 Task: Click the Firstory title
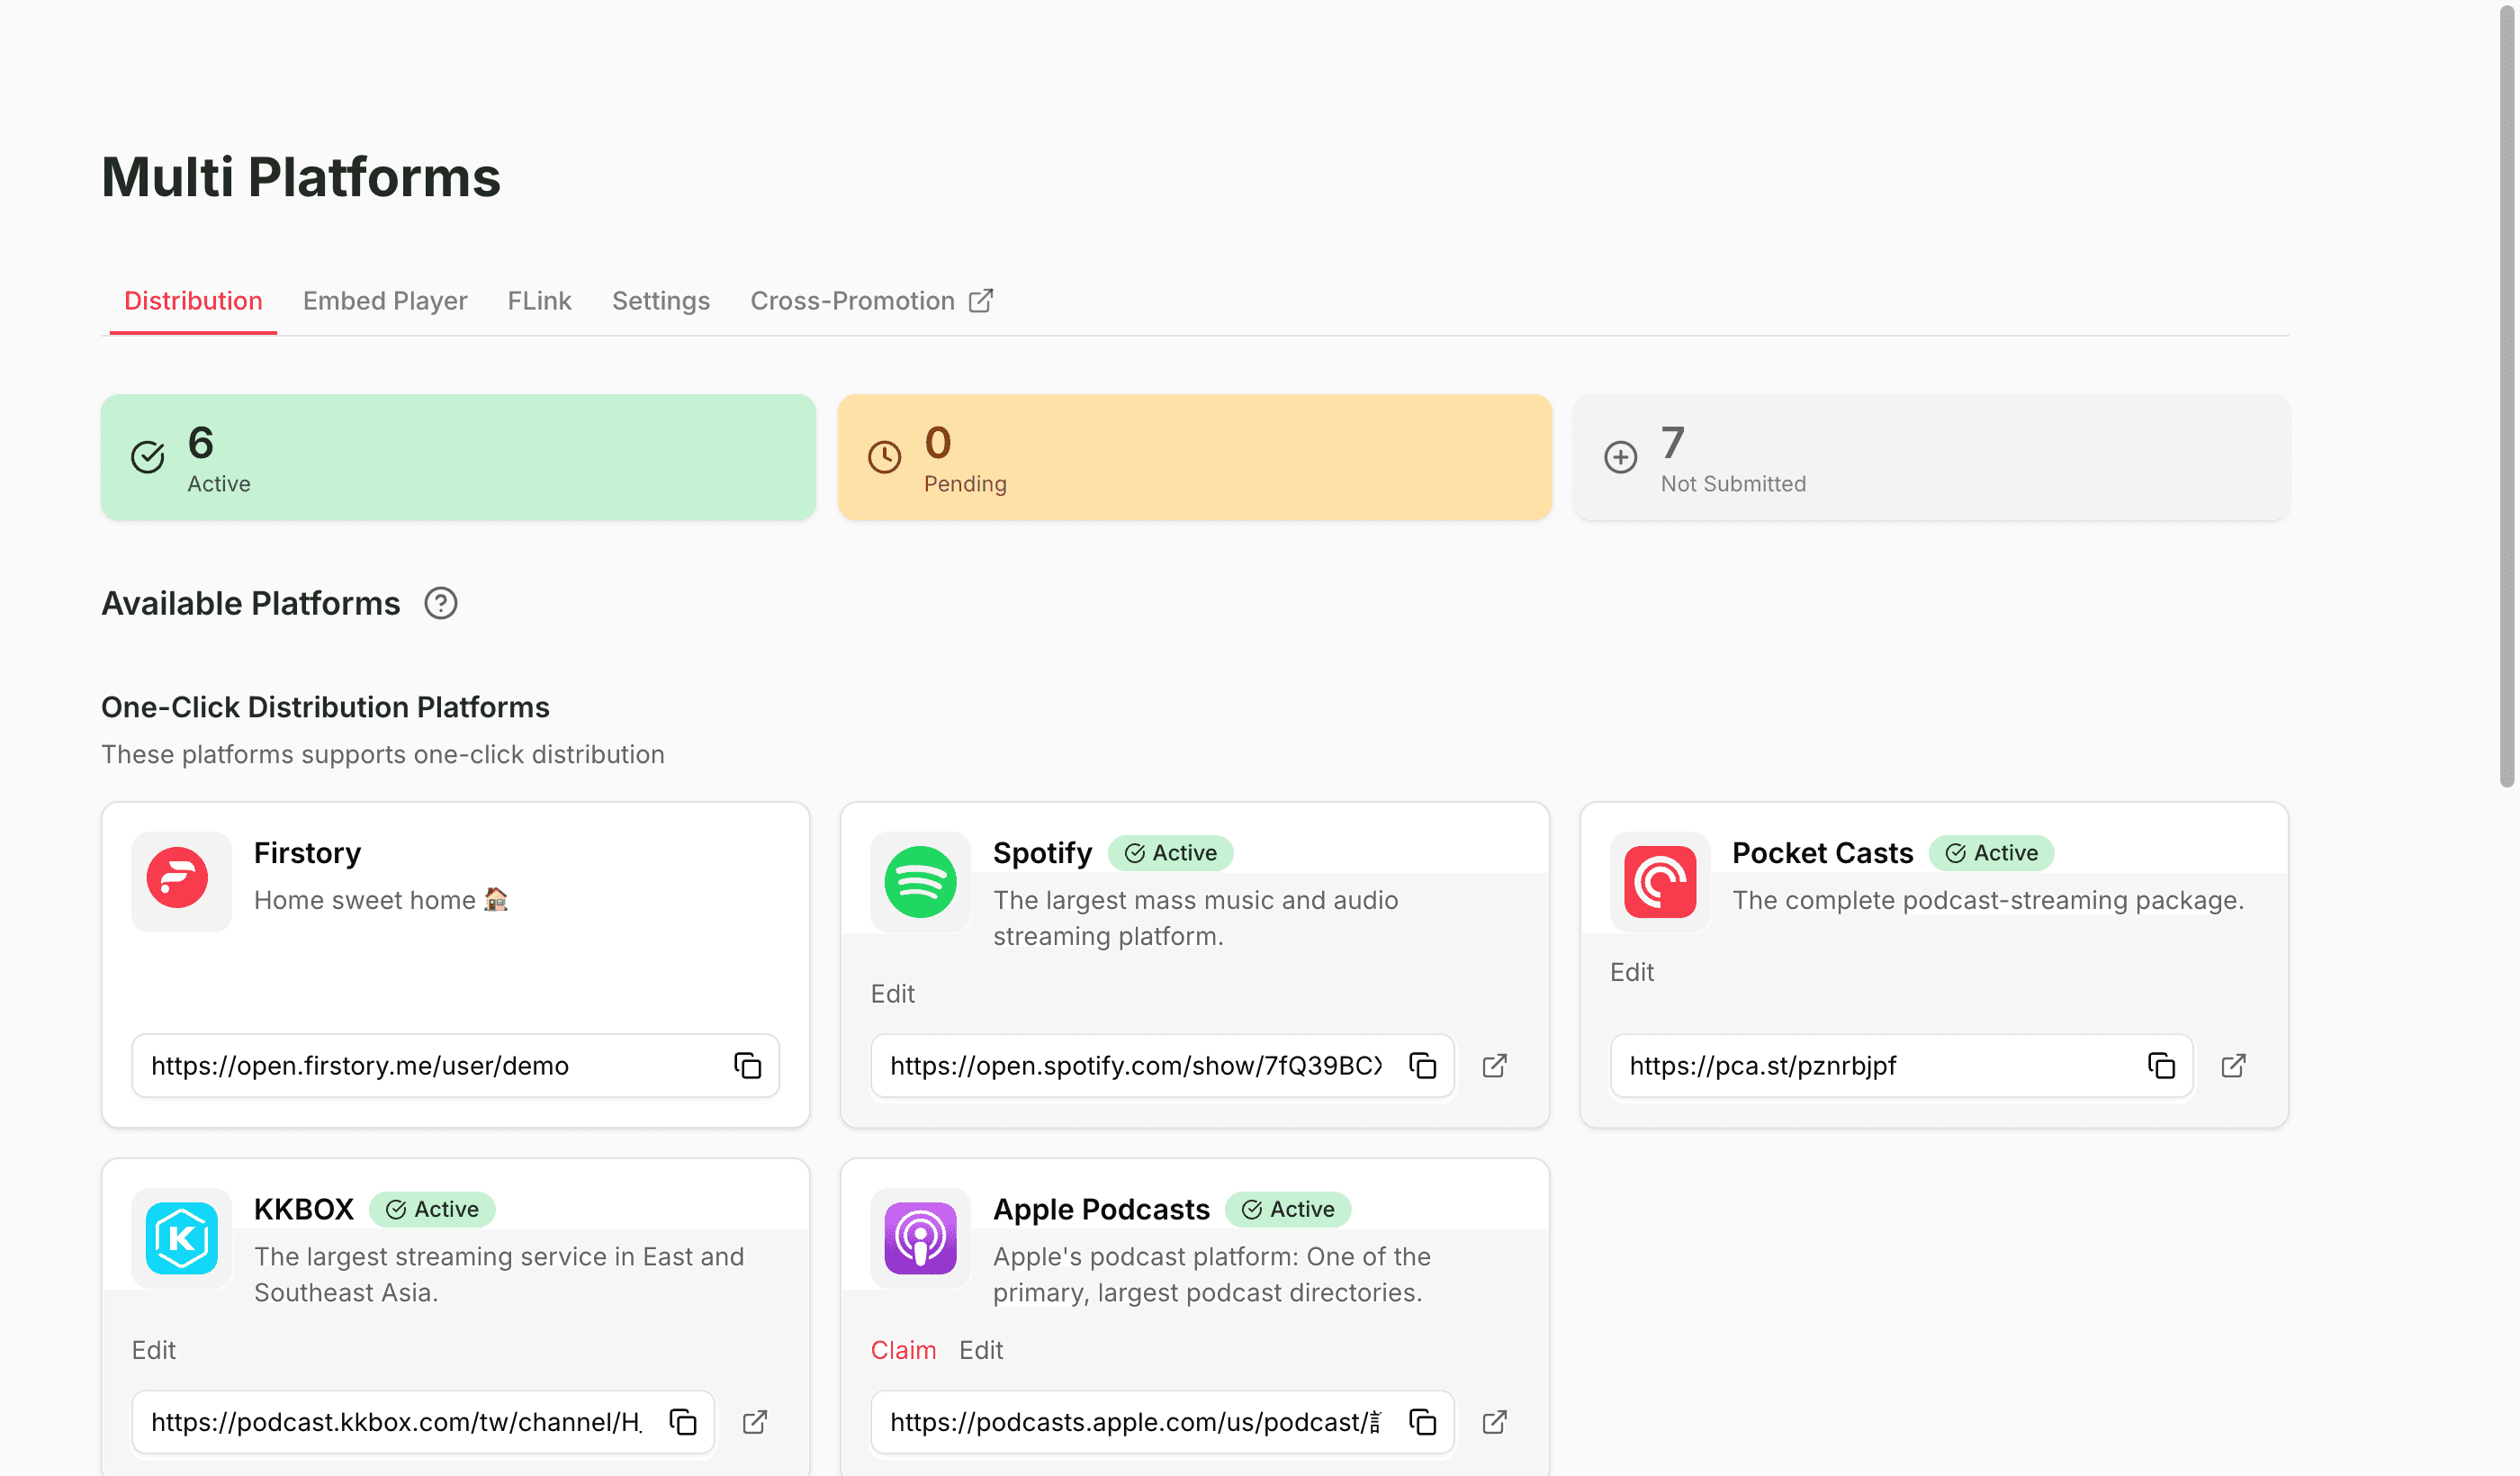pyautogui.click(x=307, y=853)
